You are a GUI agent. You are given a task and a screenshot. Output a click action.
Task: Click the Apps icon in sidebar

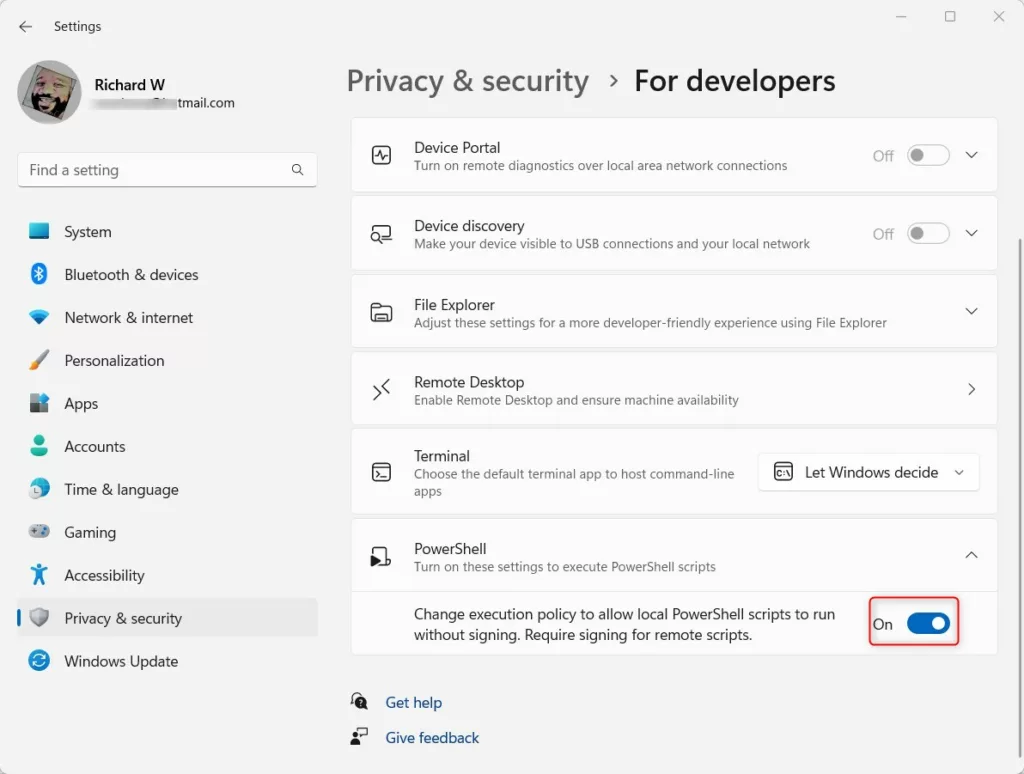(39, 404)
